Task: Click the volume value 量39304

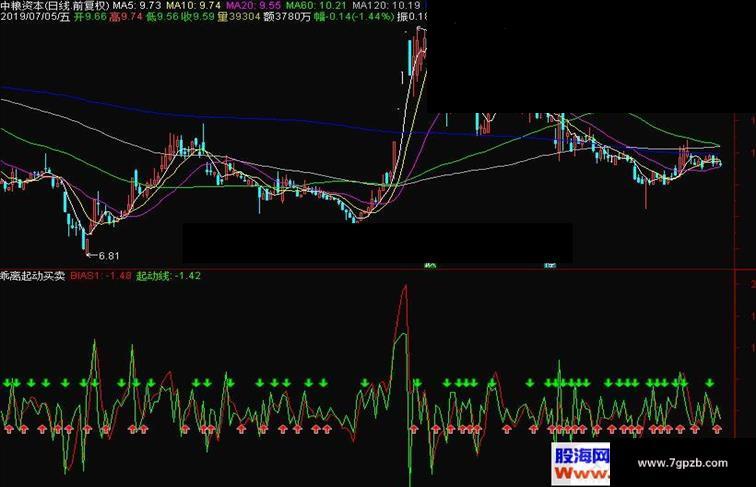Action: pos(239,17)
